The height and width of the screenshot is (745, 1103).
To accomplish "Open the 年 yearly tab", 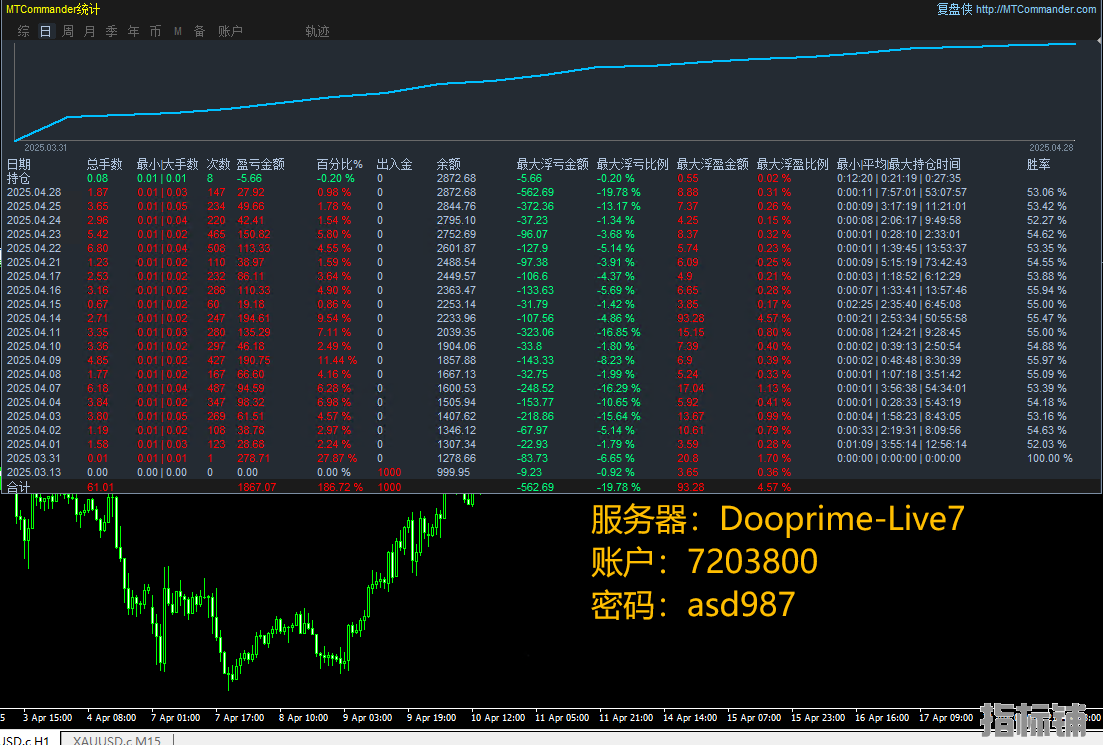I will coord(134,31).
